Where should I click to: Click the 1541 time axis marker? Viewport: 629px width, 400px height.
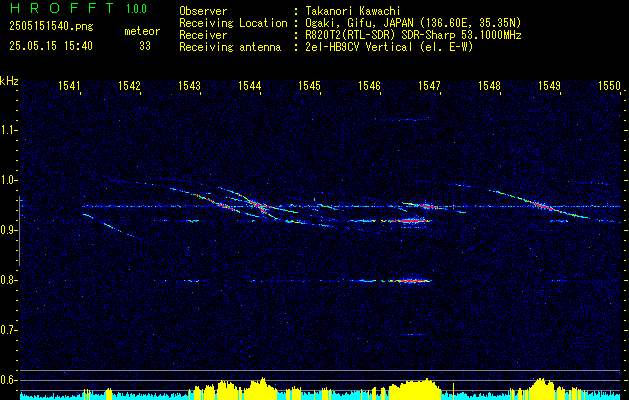pyautogui.click(x=69, y=85)
